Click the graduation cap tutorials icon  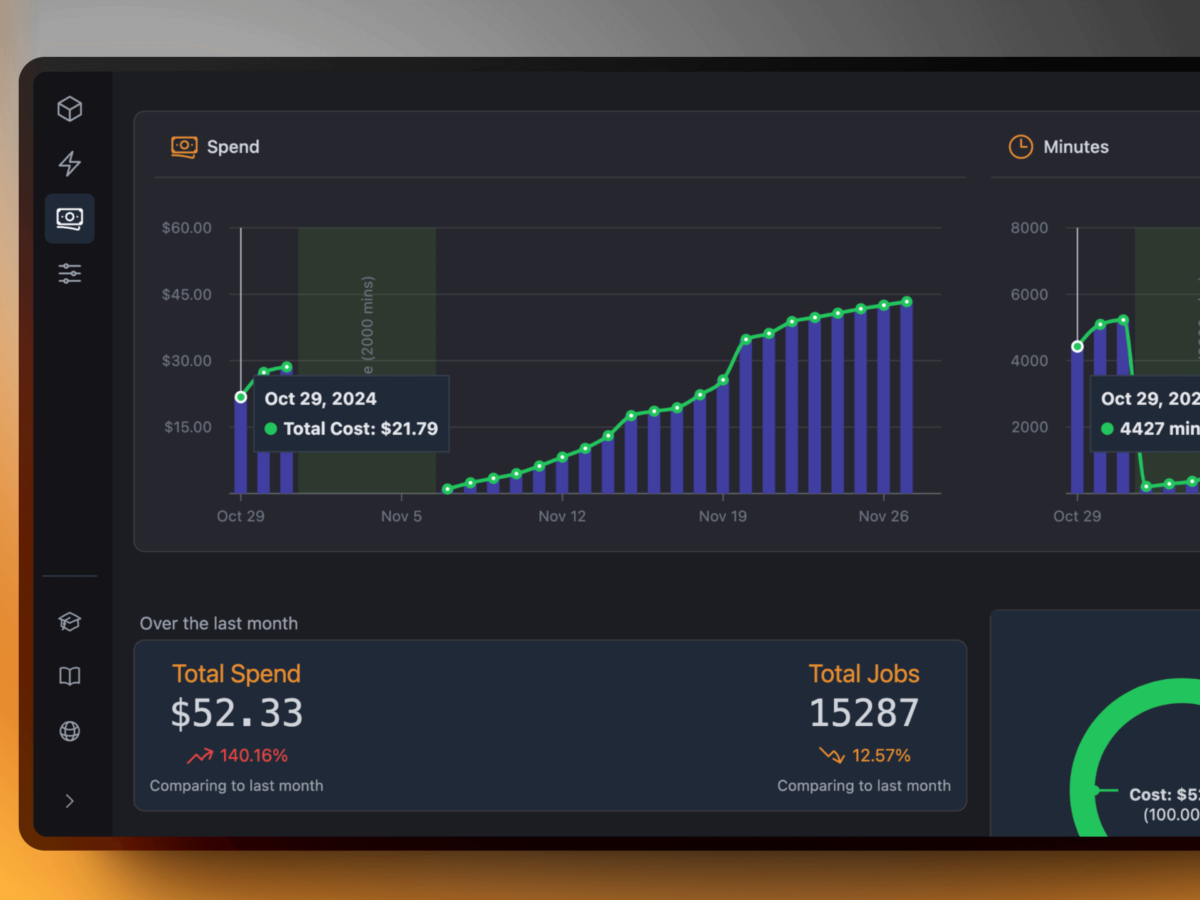[69, 621]
